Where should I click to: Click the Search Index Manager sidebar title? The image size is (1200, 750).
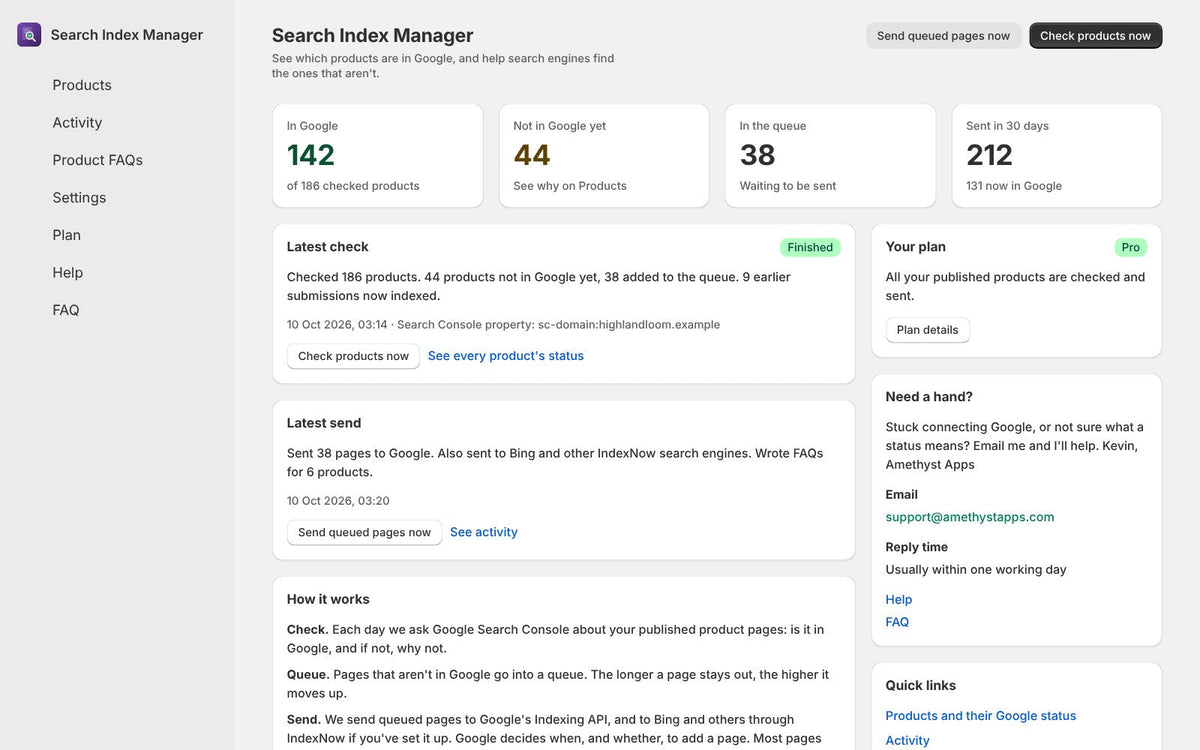pos(127,35)
